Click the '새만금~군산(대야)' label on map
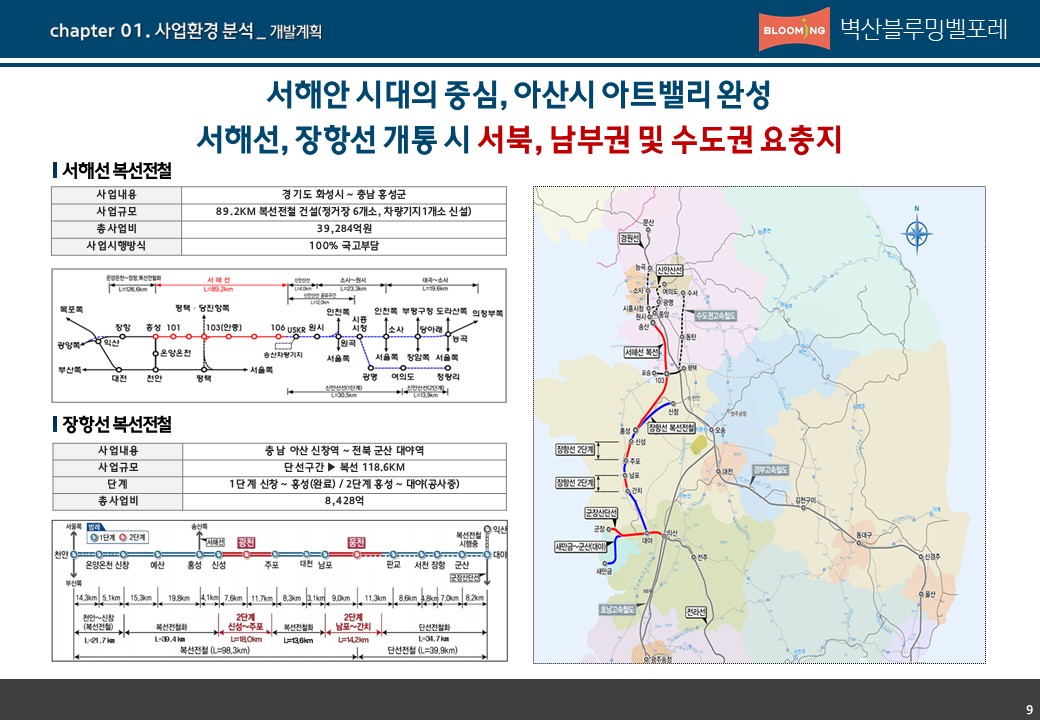The width and height of the screenshot is (1040, 720). click(x=580, y=547)
